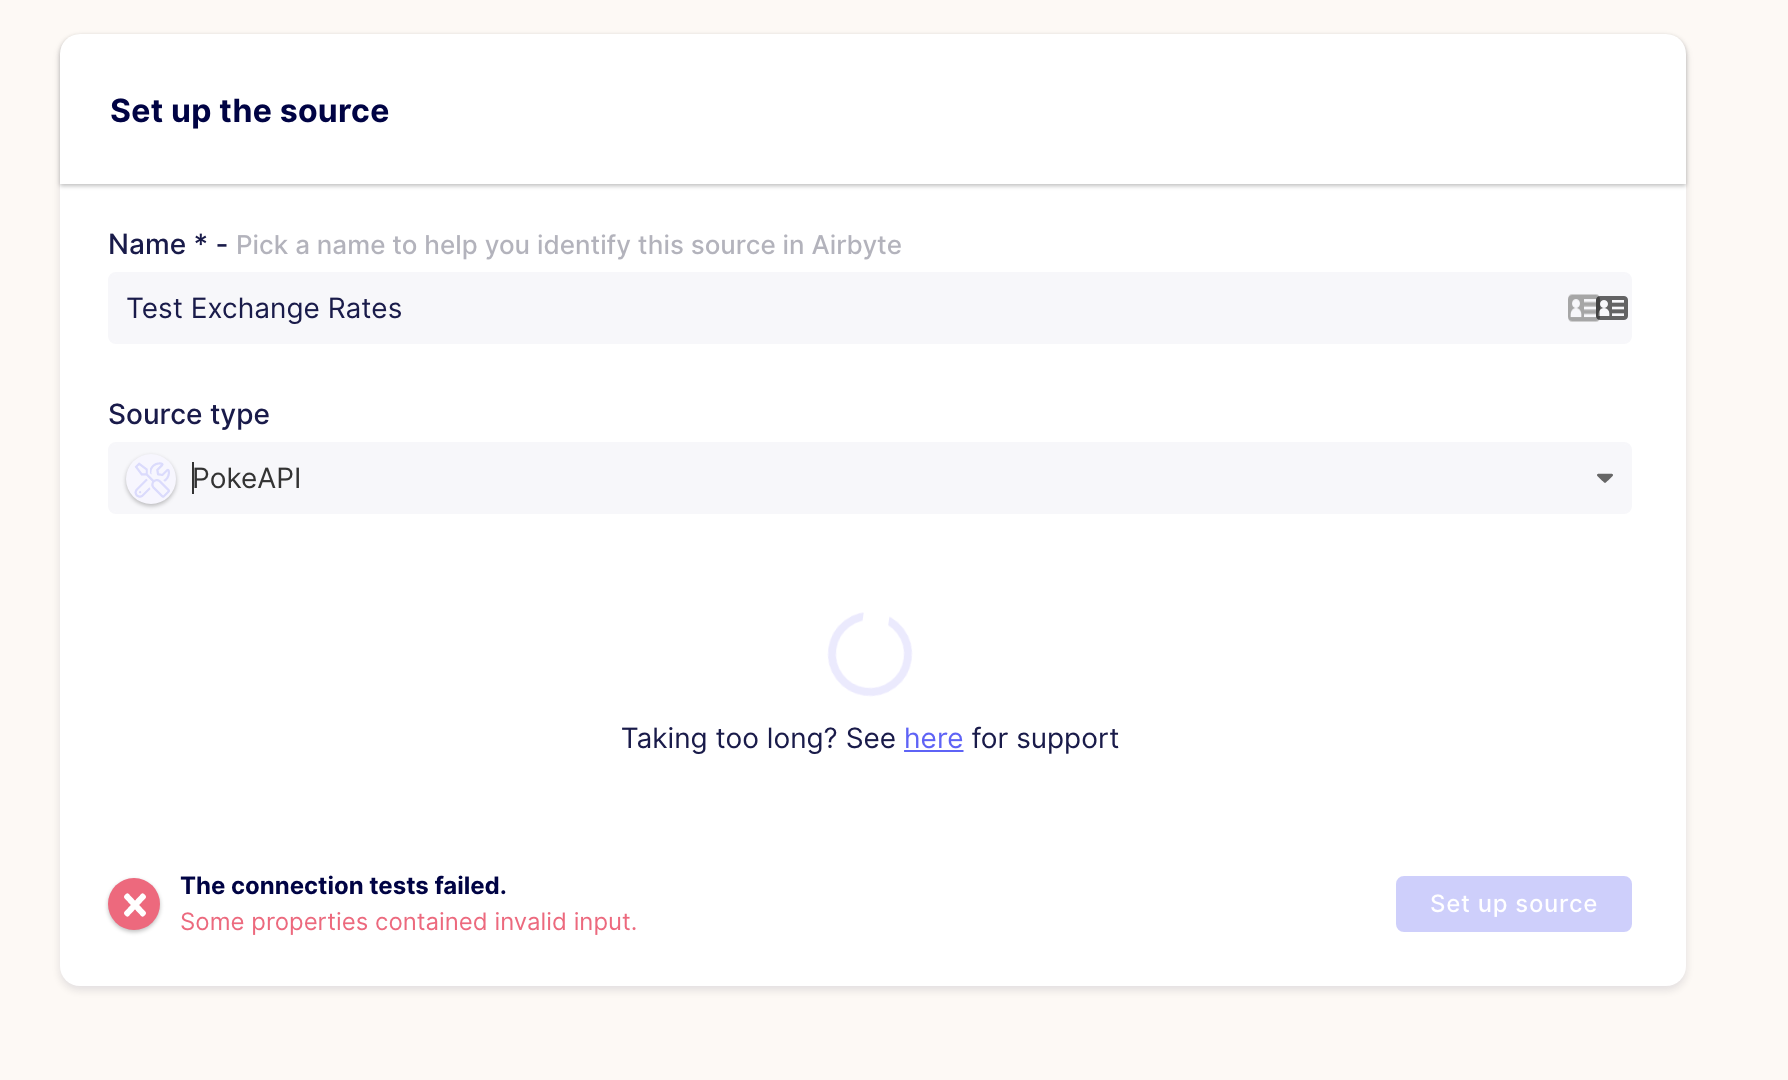The image size is (1788, 1080).
Task: Click the name field placeholder hint text
Action: coord(567,244)
